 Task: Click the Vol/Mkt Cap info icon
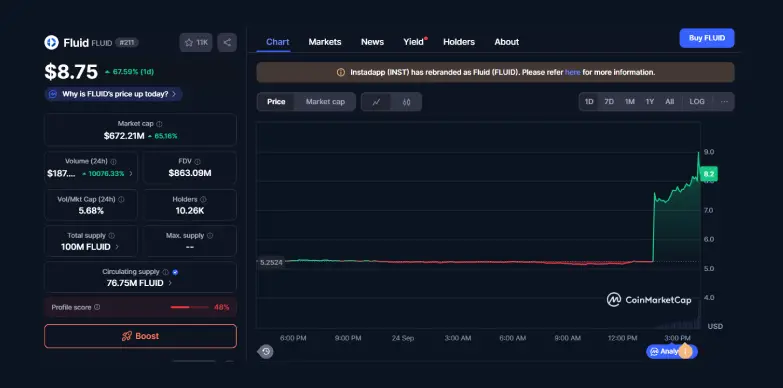pyautogui.click(x=121, y=199)
